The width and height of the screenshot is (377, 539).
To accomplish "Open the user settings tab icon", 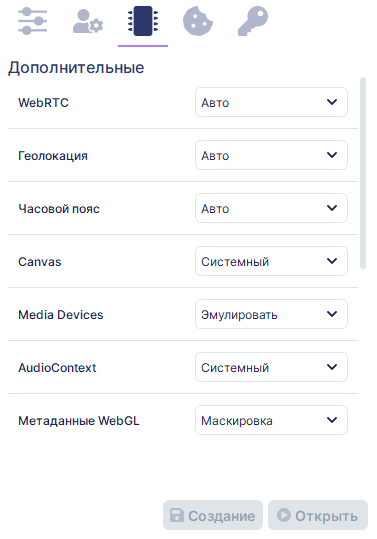I will pos(88,21).
